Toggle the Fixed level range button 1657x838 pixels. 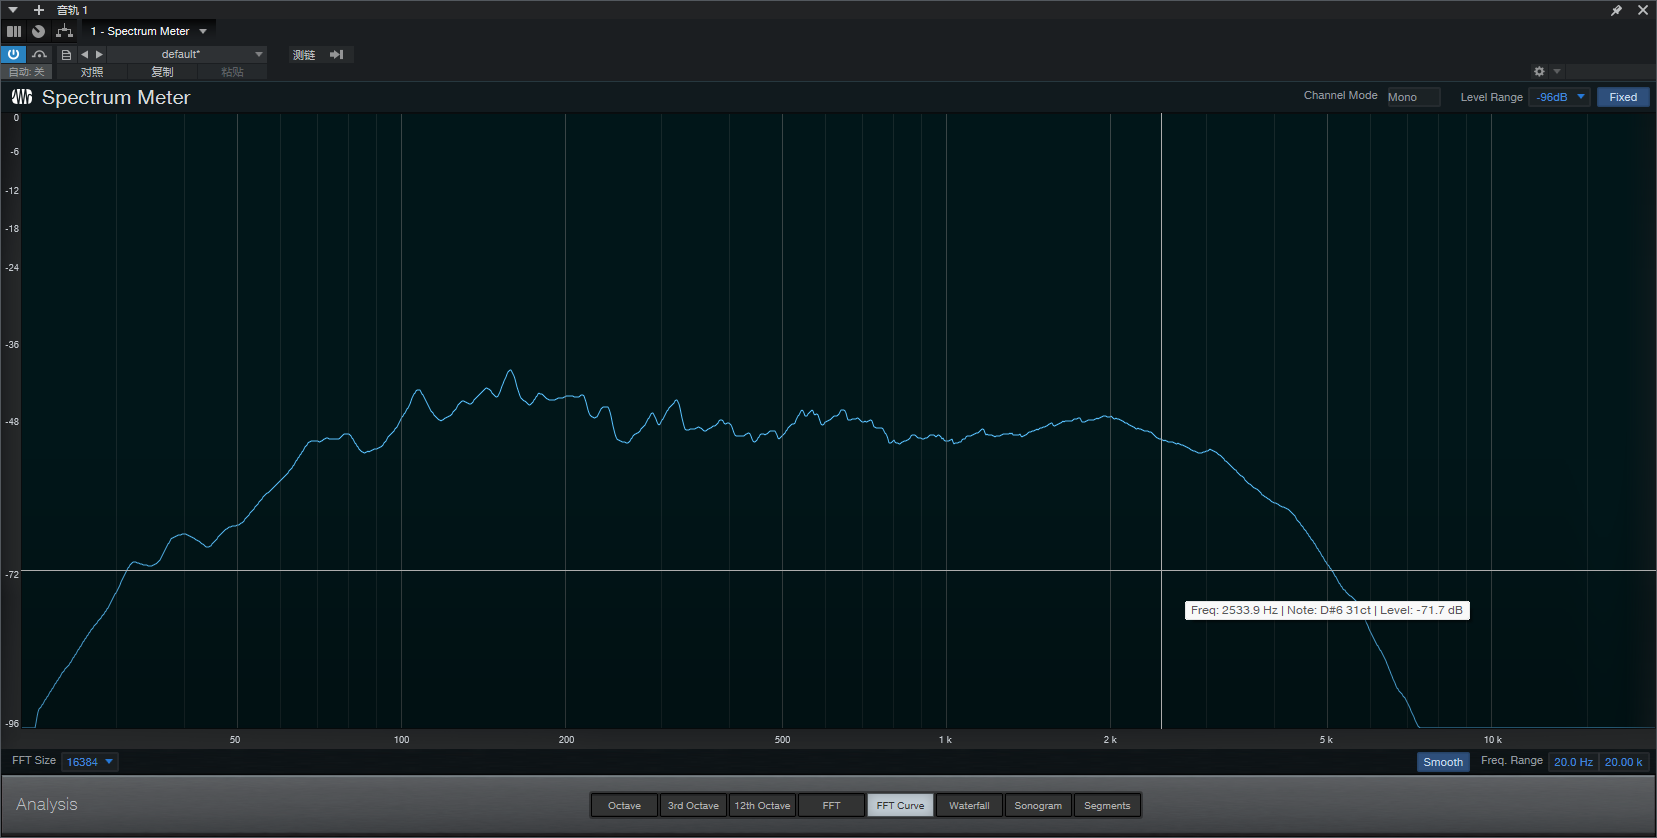coord(1622,97)
